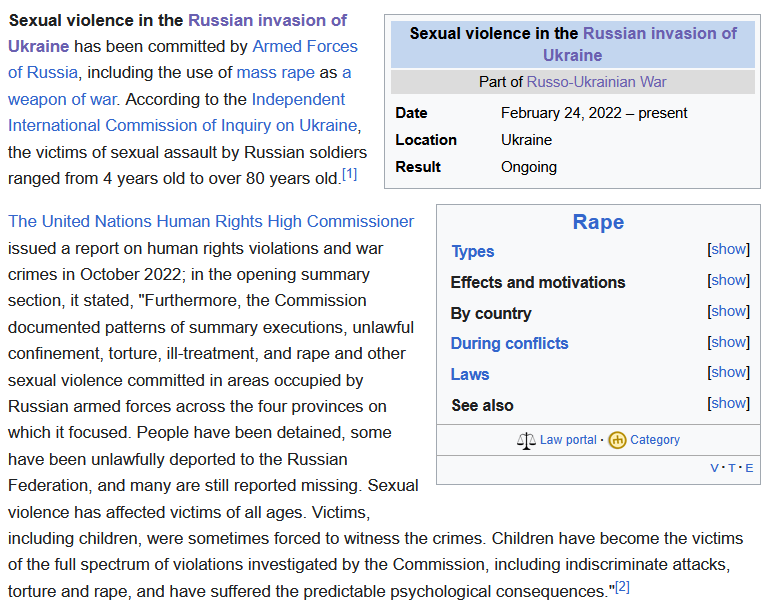Expand the Types section
The height and width of the screenshot is (612, 768).
729,249
